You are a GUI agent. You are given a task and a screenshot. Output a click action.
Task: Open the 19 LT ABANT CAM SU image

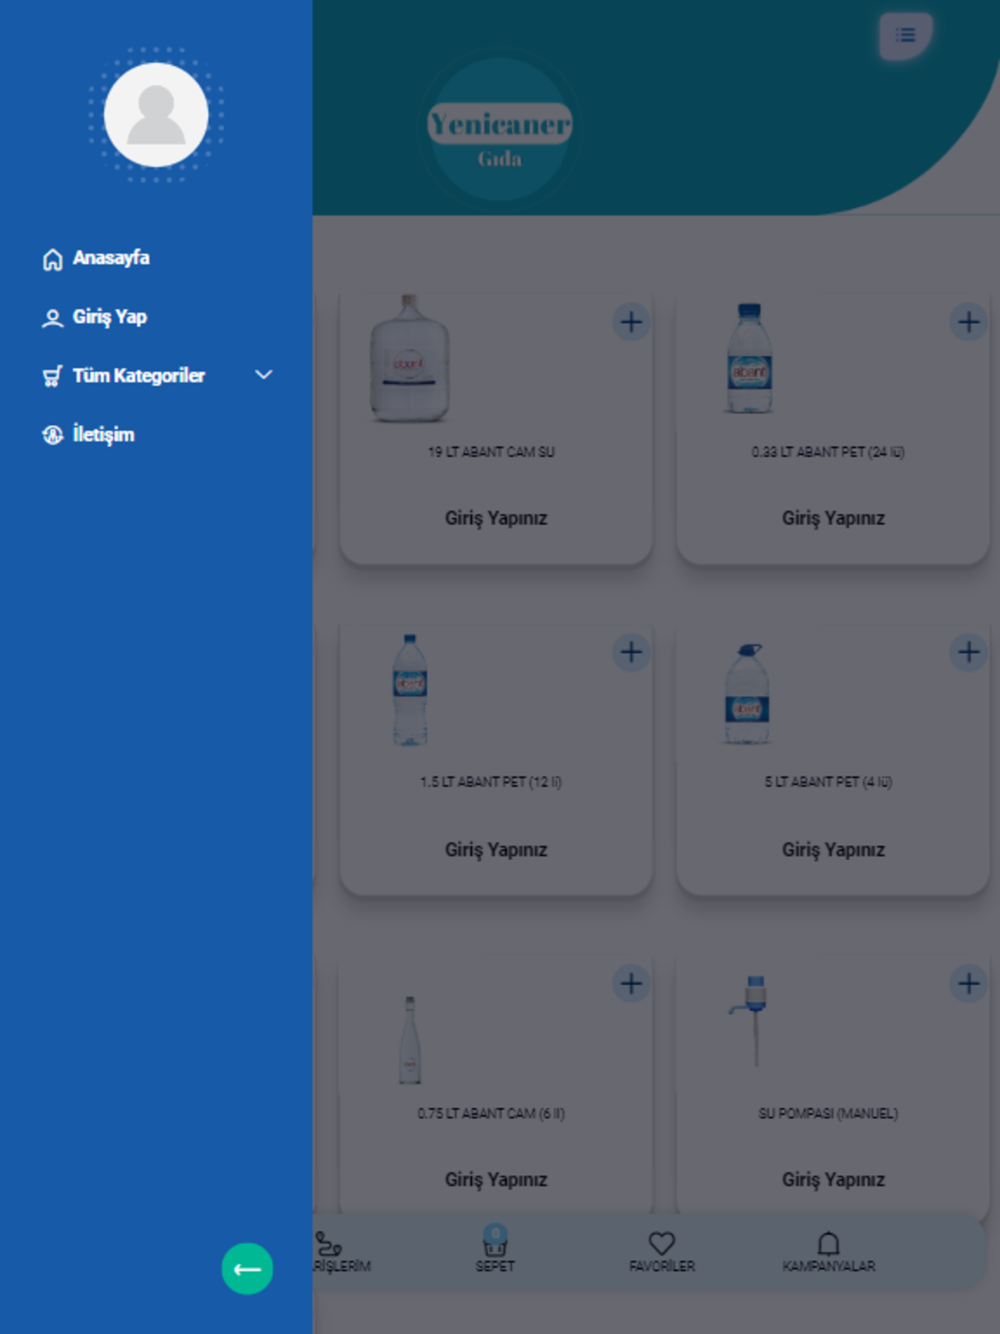pos(409,358)
